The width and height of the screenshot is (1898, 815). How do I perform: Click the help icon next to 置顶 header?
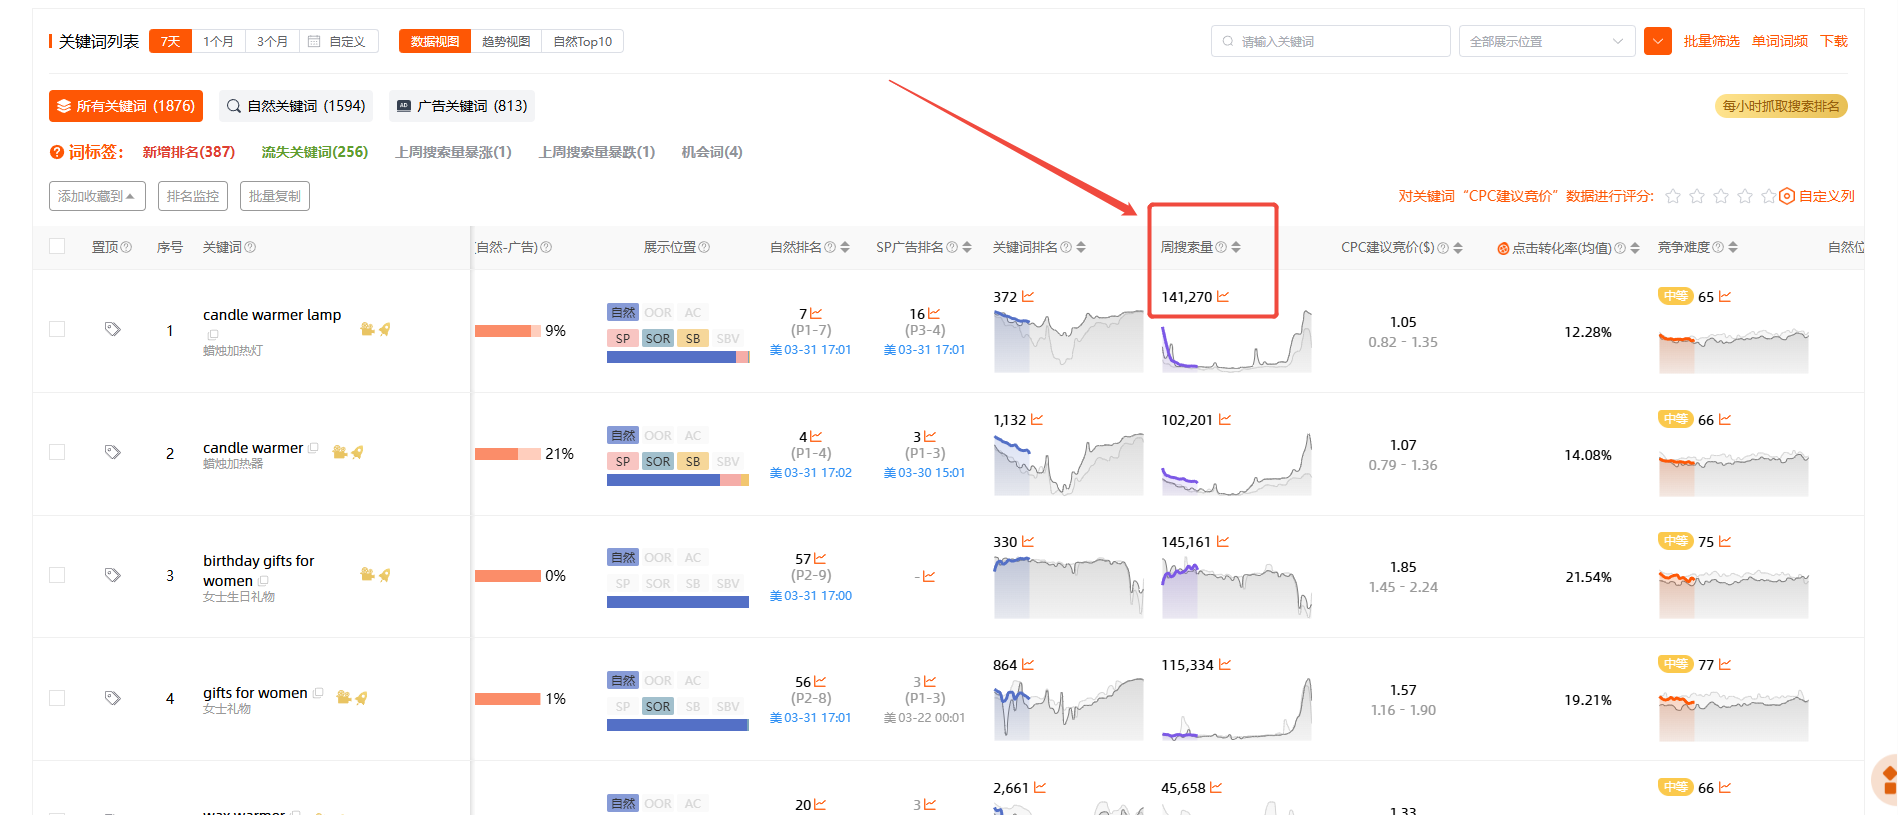[126, 247]
